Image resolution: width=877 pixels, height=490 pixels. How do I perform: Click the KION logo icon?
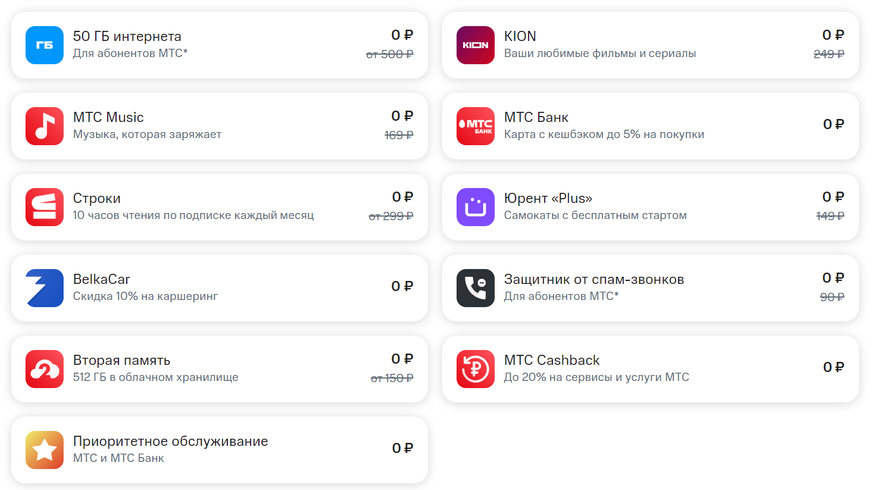475,45
